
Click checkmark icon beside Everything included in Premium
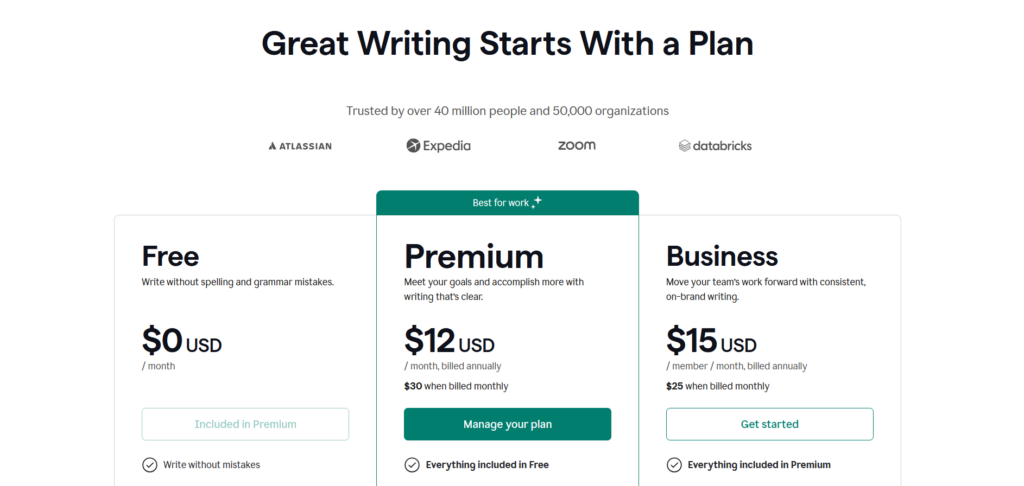coord(674,464)
